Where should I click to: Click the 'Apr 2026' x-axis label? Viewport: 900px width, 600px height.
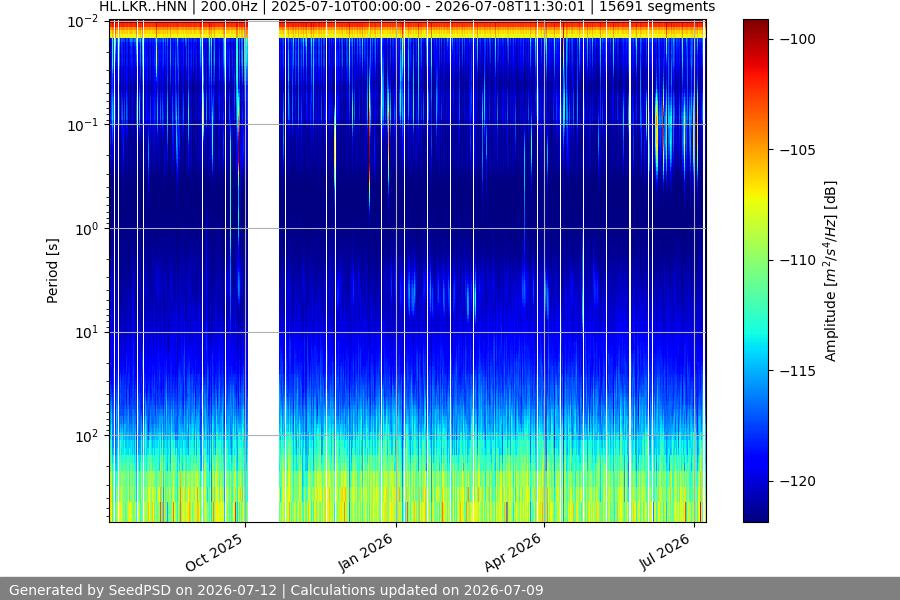[x=513, y=552]
